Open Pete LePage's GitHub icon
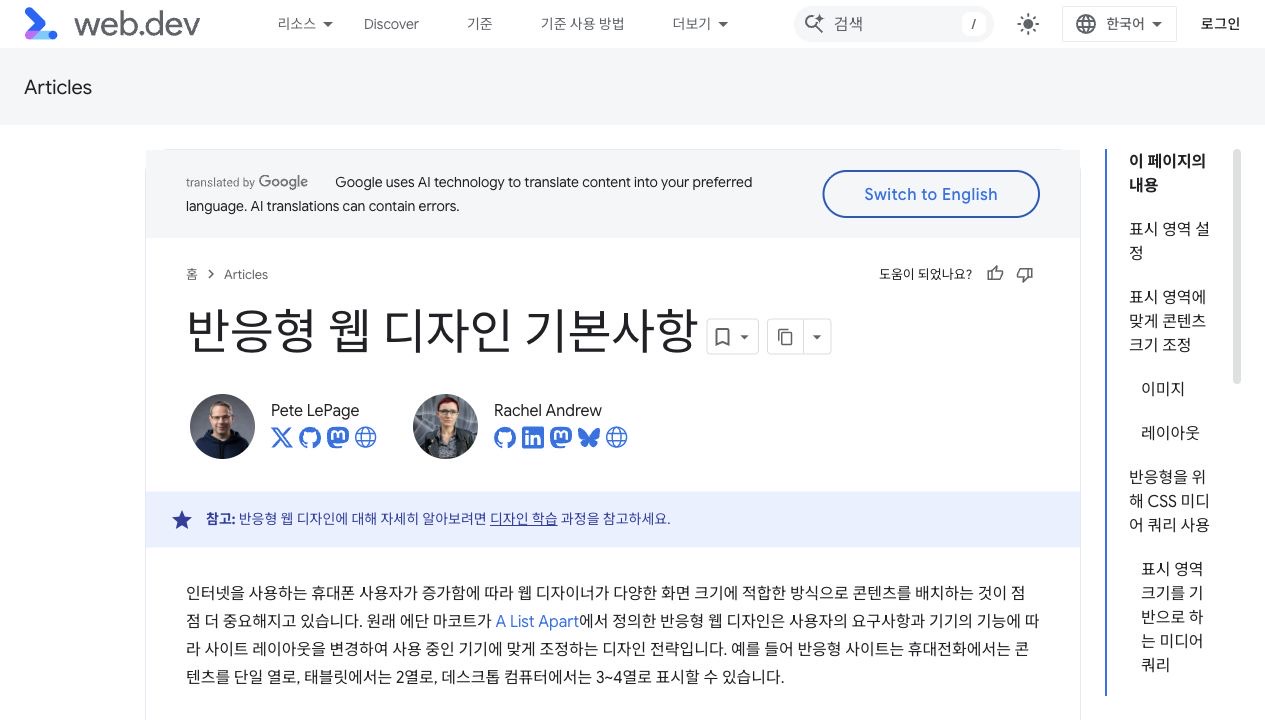This screenshot has height=720, width=1265. pyautogui.click(x=310, y=437)
